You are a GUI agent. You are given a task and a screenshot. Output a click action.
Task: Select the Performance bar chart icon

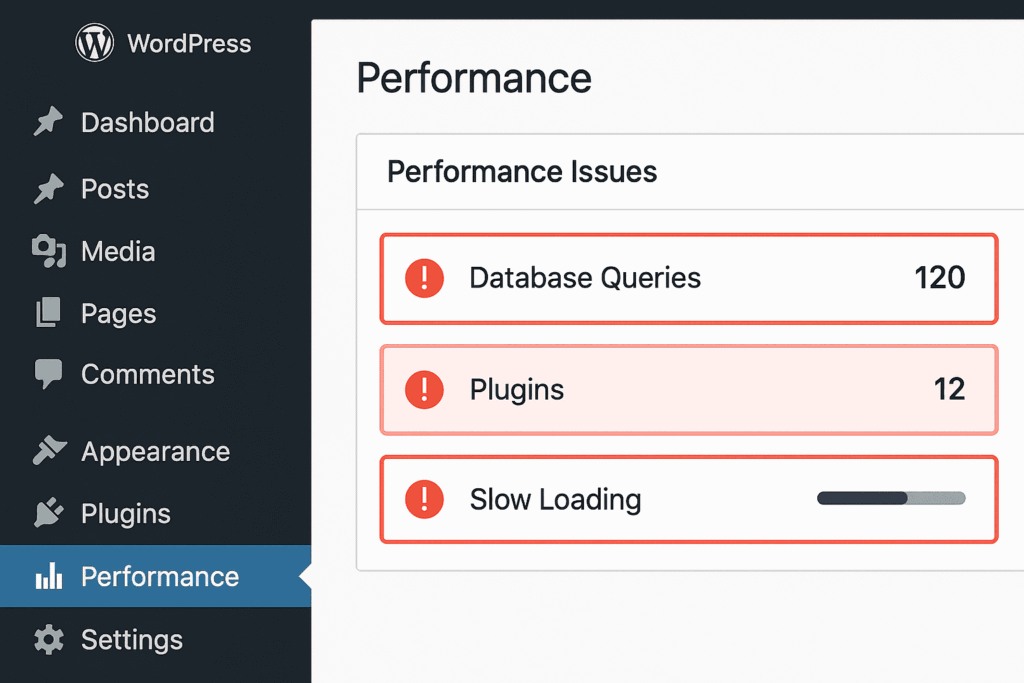tap(47, 576)
